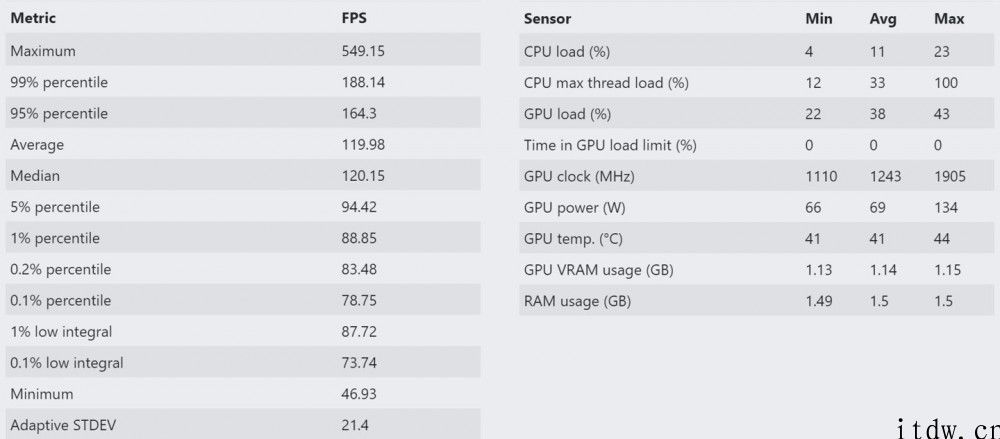This screenshot has width=1000, height=439.
Task: Click the CPU max thread load row
Action: 756,82
